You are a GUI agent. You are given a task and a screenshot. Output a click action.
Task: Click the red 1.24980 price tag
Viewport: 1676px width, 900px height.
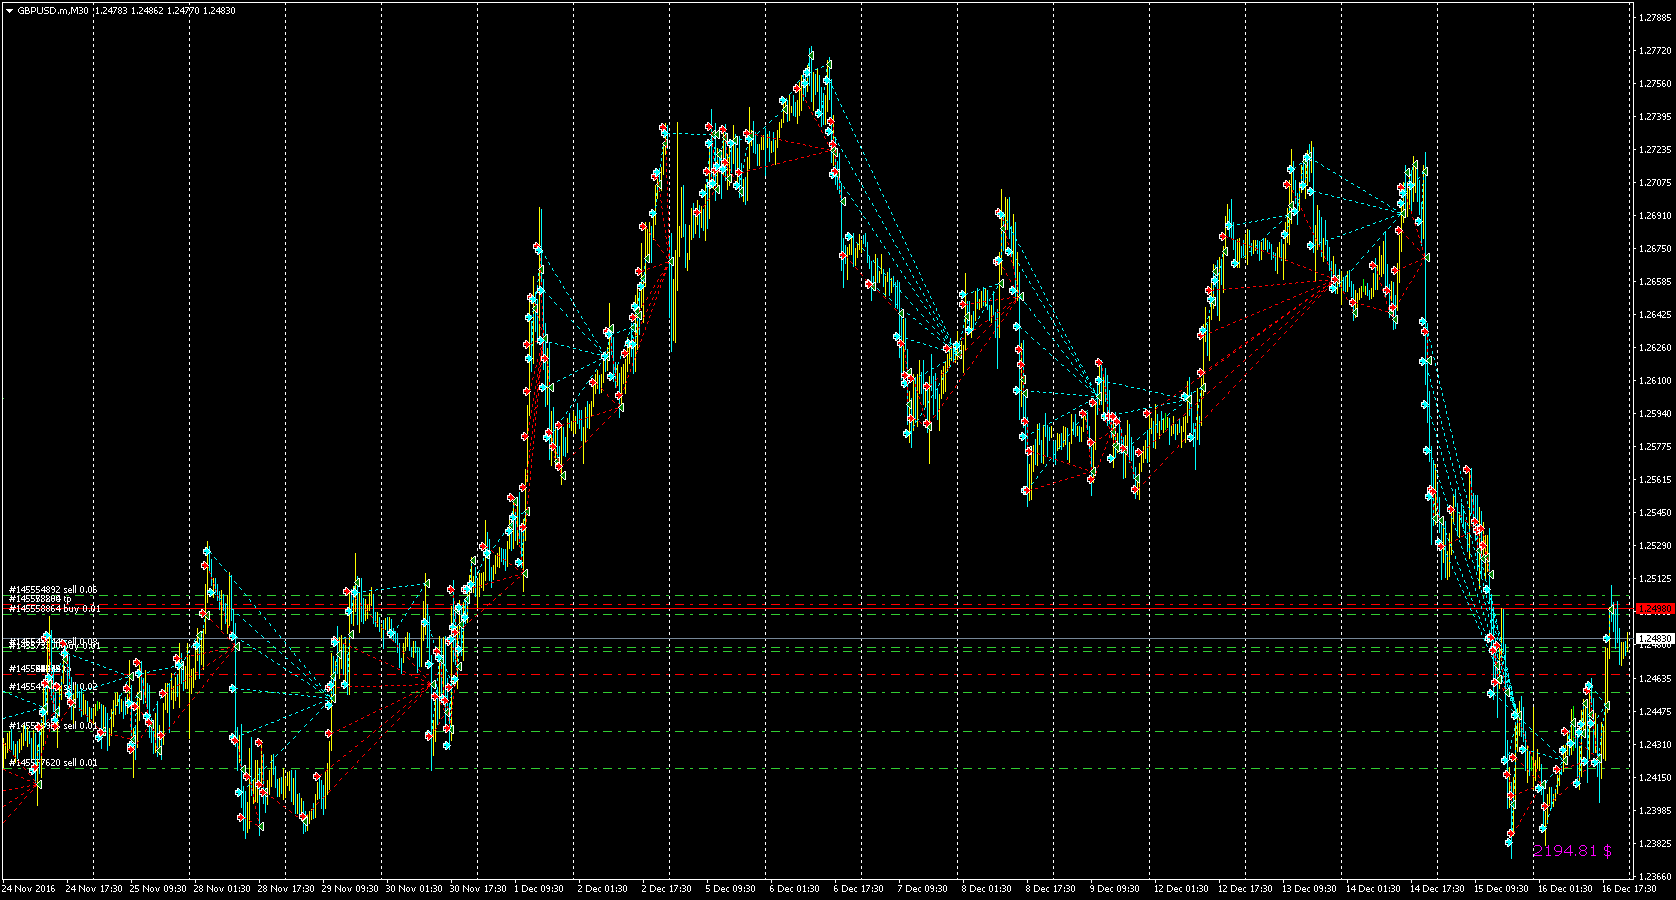1655,608
